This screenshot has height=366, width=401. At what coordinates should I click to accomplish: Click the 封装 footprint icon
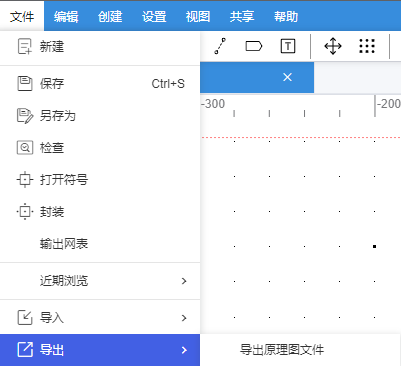(25, 212)
